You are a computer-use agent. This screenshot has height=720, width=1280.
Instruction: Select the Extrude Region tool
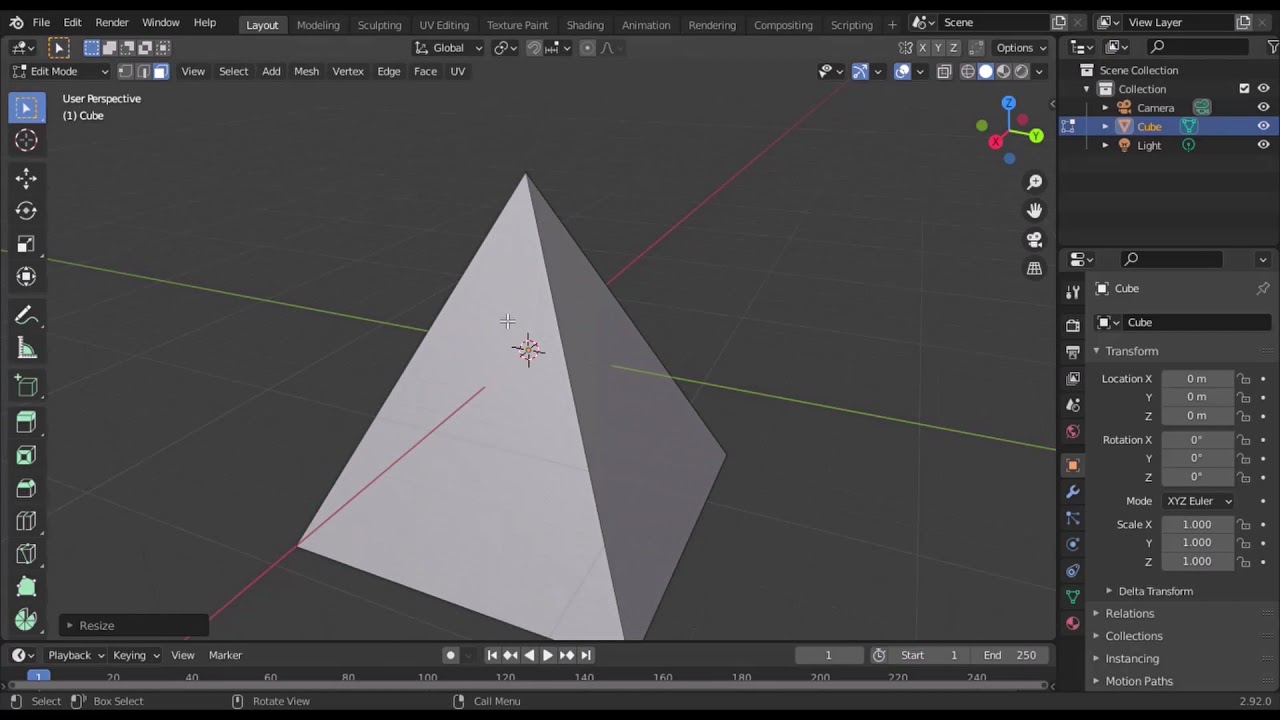27,423
